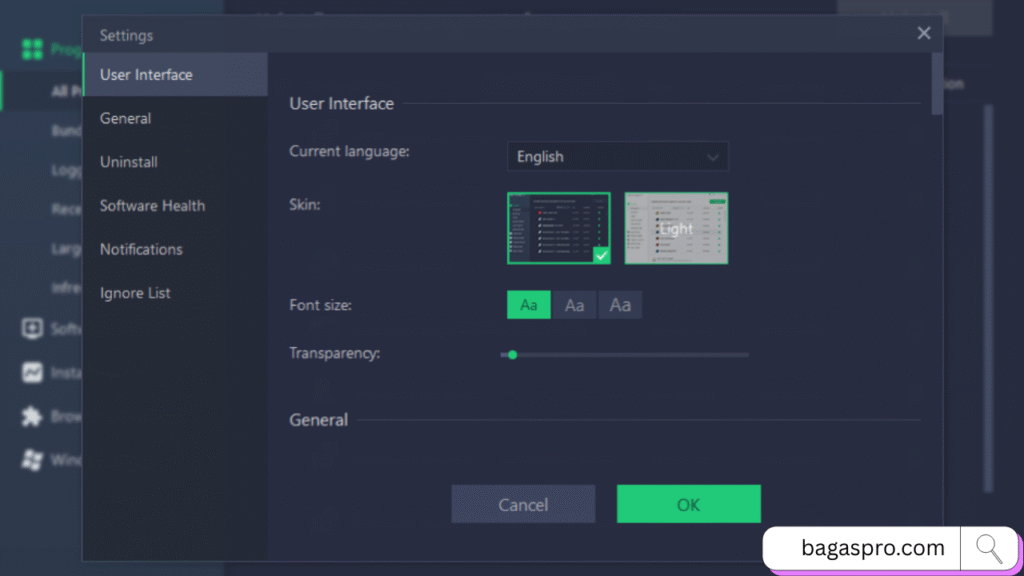Open the Current language dropdown

617,156
